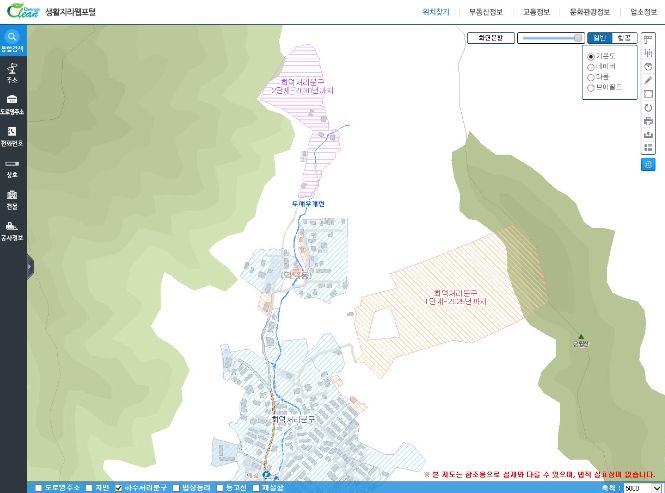Open the 축척 scale dropdown
665x493 pixels.
tap(637, 488)
